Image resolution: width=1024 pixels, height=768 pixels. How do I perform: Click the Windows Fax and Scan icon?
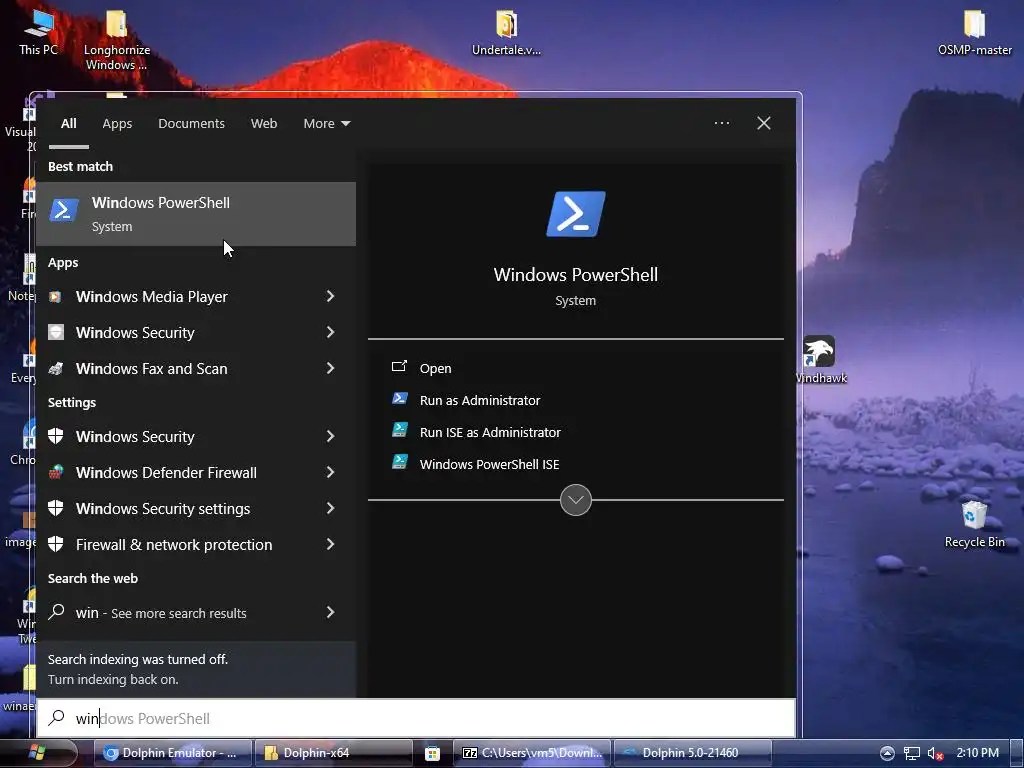pos(56,368)
